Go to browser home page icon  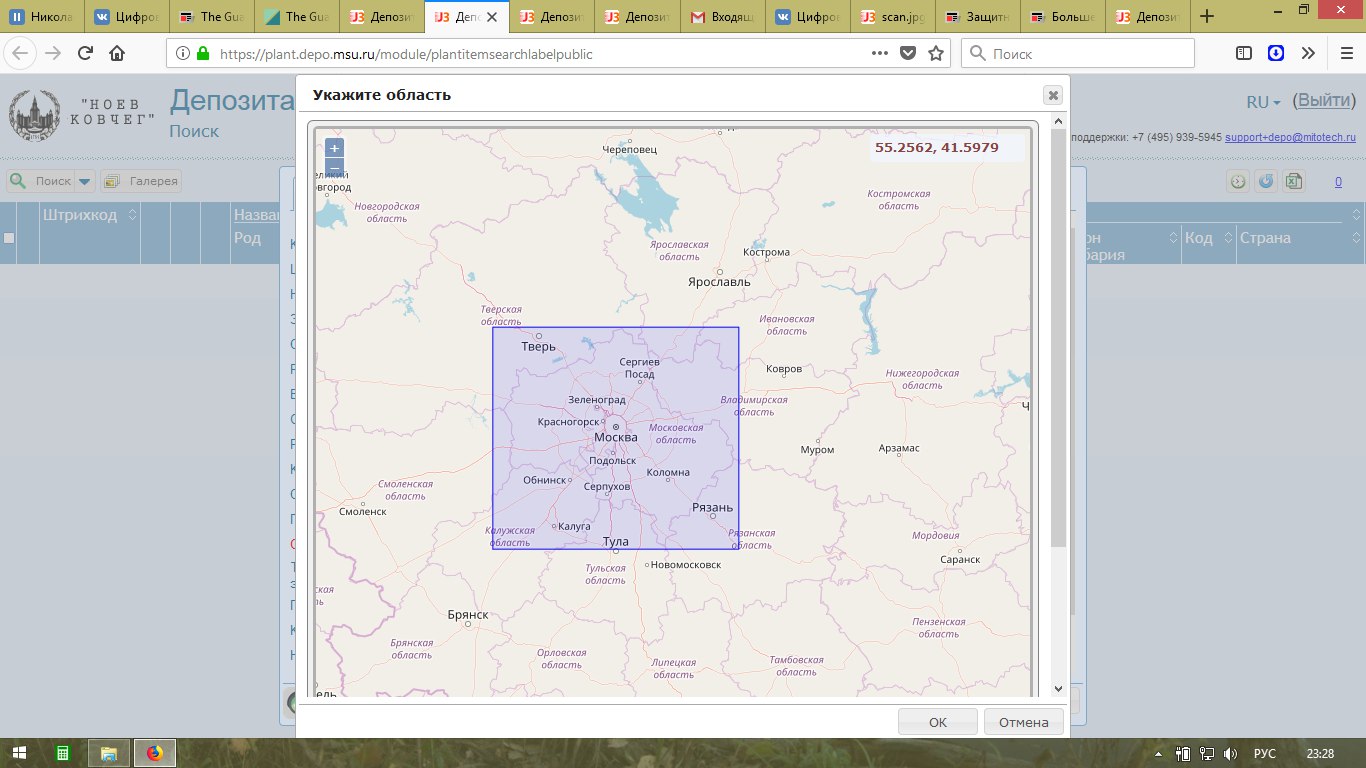(x=117, y=54)
